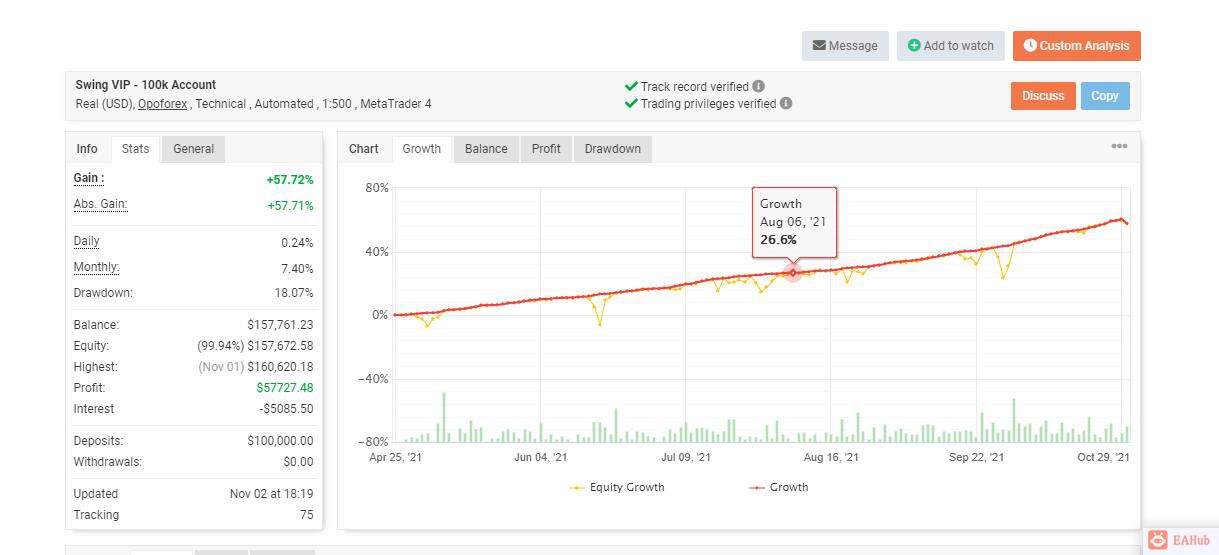Switch to the Info tab
The image size is (1219, 555).
87,149
